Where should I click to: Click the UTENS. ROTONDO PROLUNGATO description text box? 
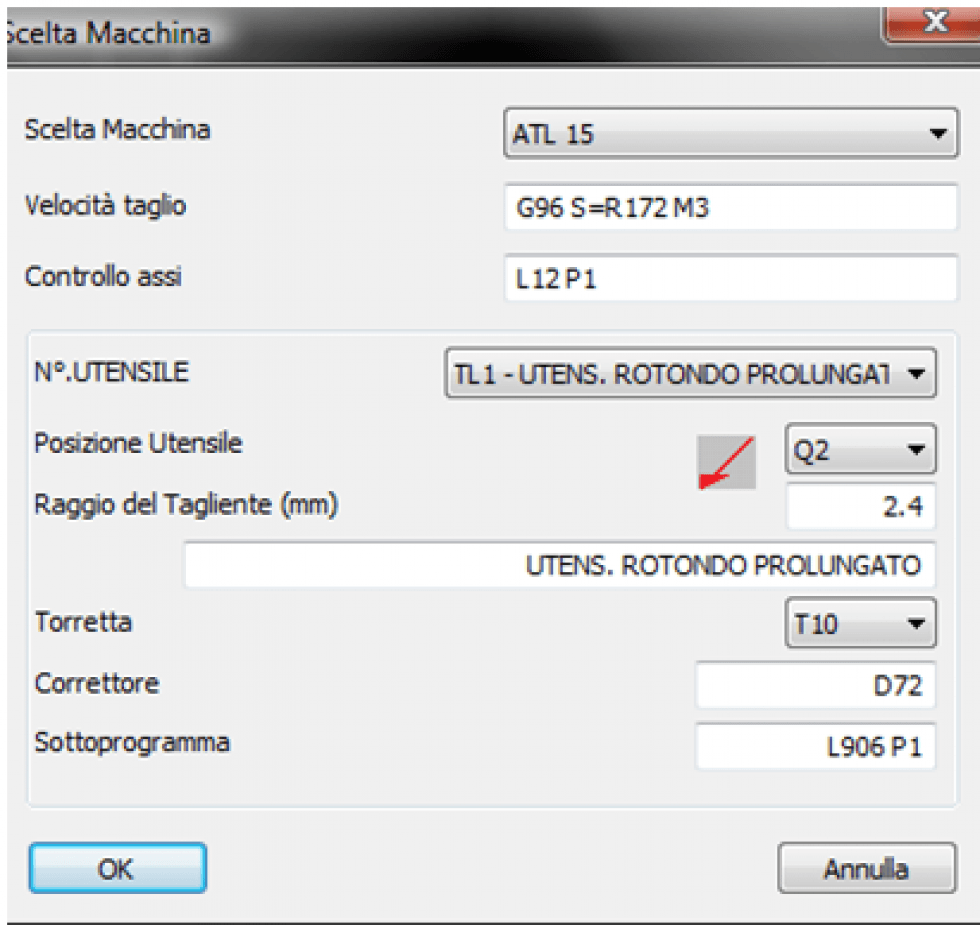[559, 566]
